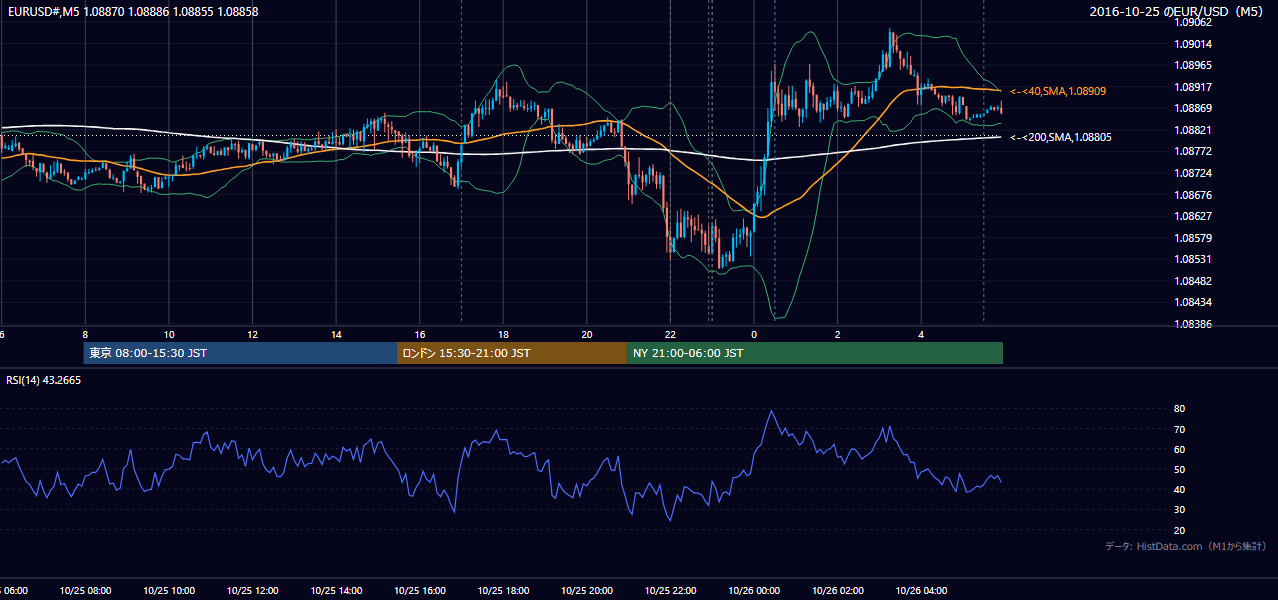
Task: Click price axis value 1.08434
Action: click(1193, 302)
